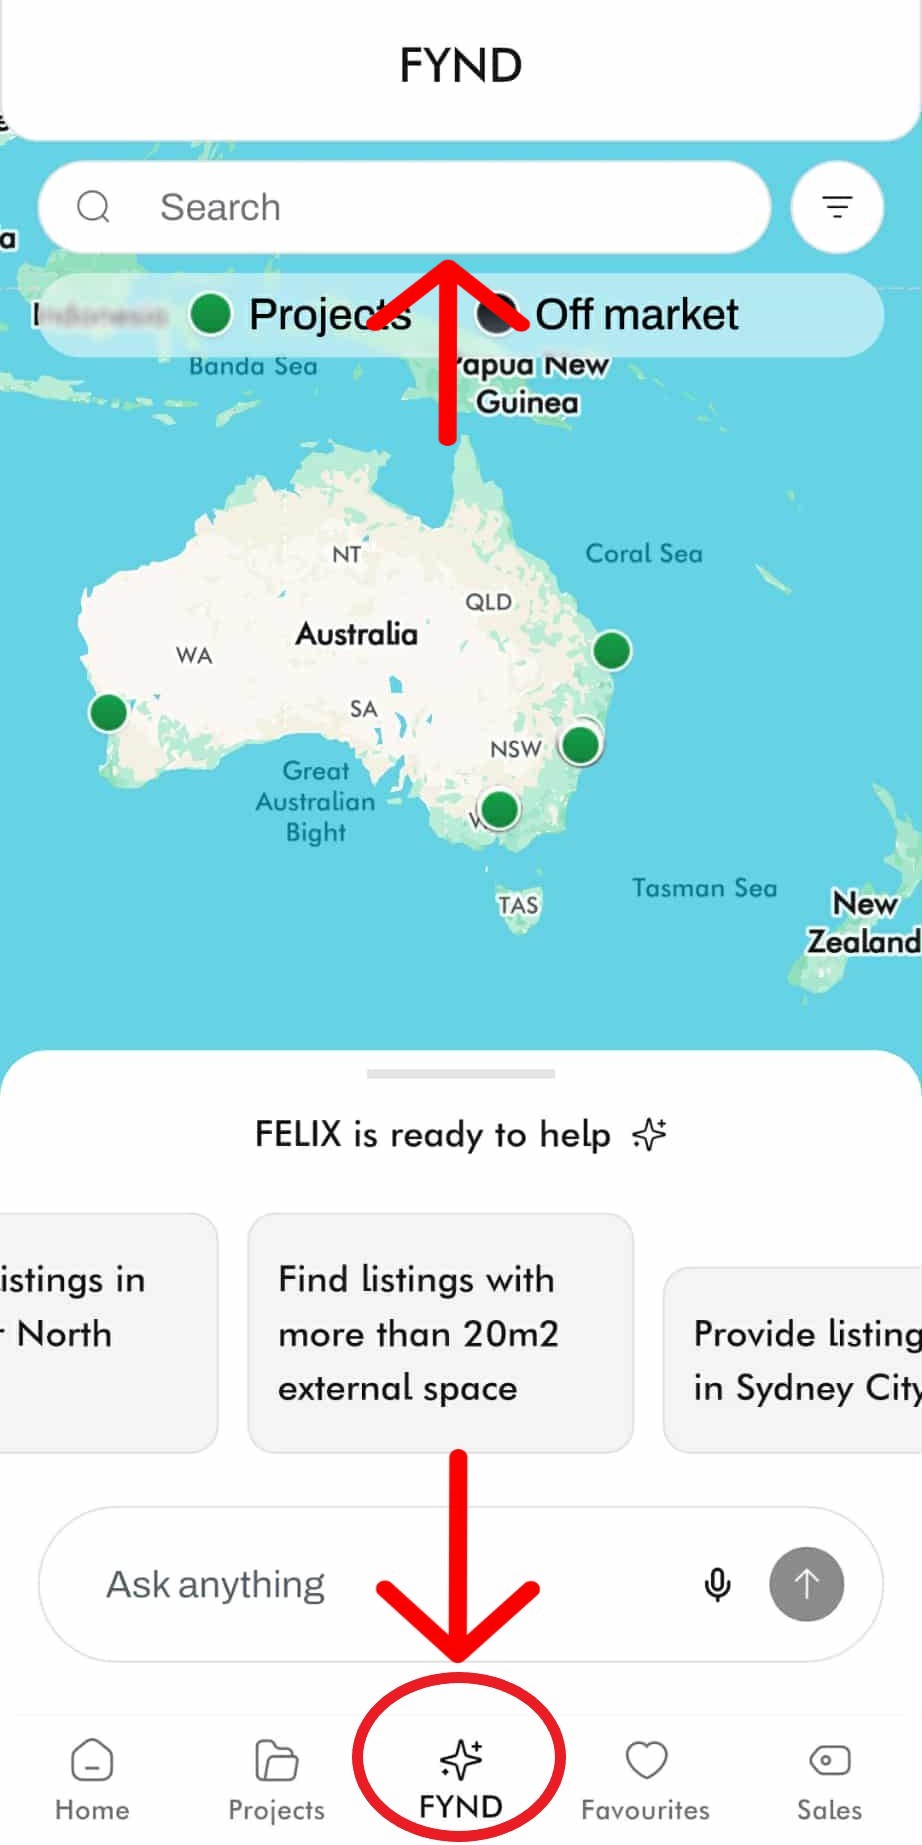Choose 'Find listings with more than 20m2' suggestion
922x1845 pixels.
coord(440,1333)
